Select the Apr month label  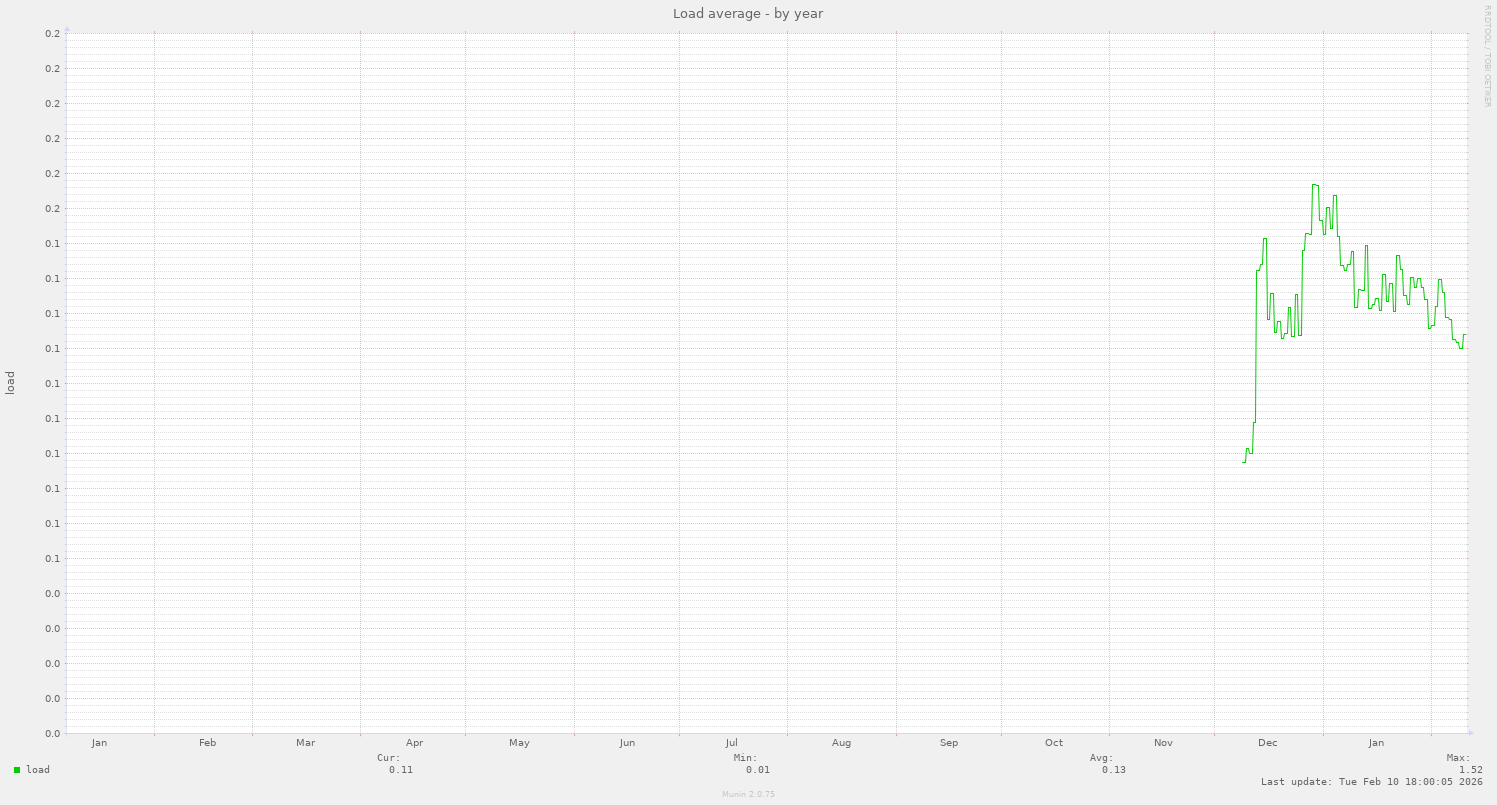(415, 743)
